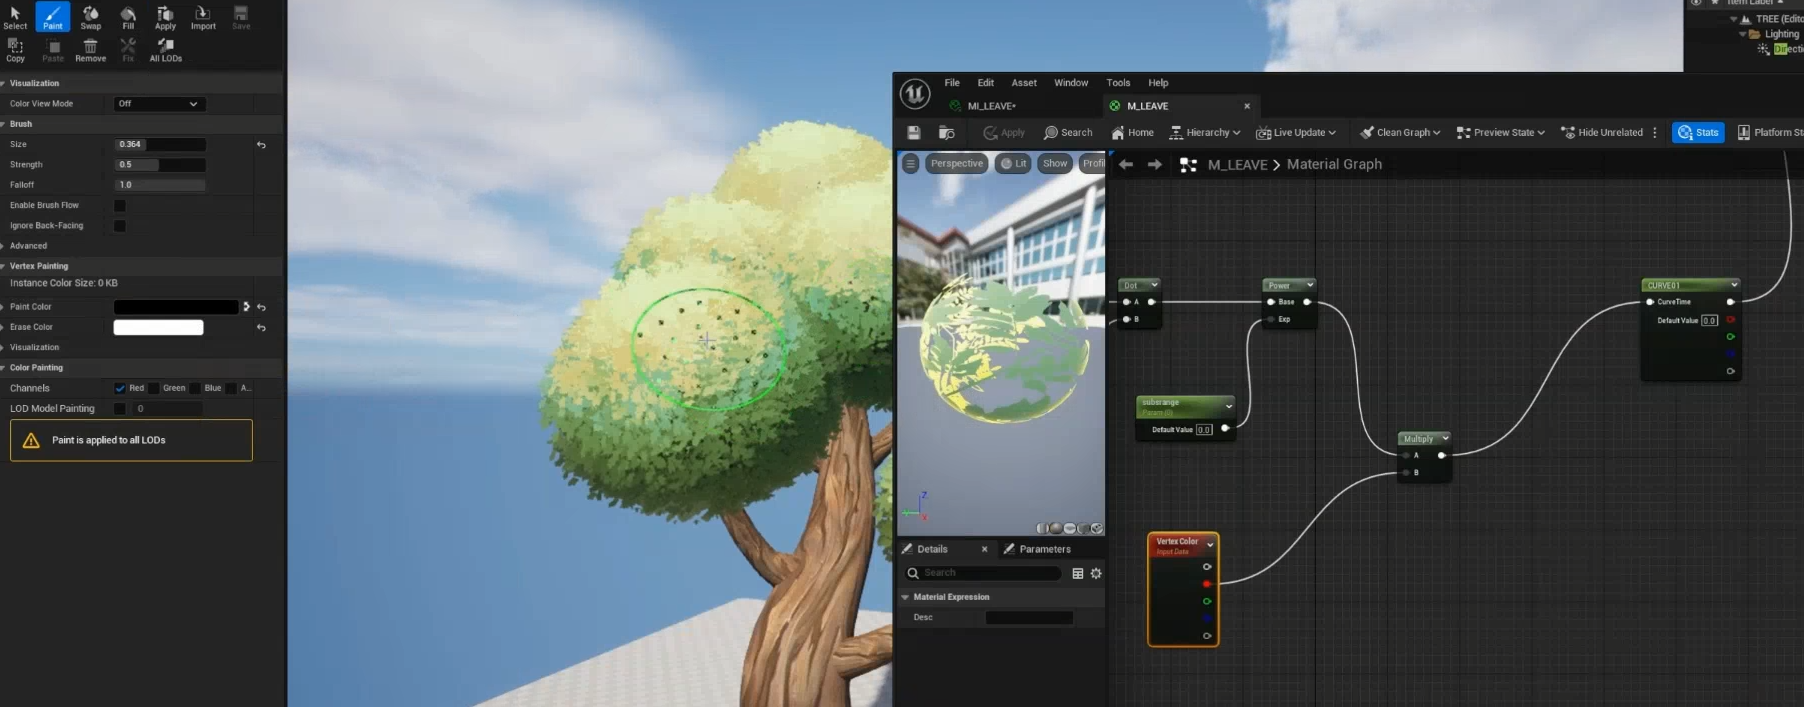Image resolution: width=1804 pixels, height=707 pixels.
Task: Click the Fill tool icon
Action: tap(128, 17)
